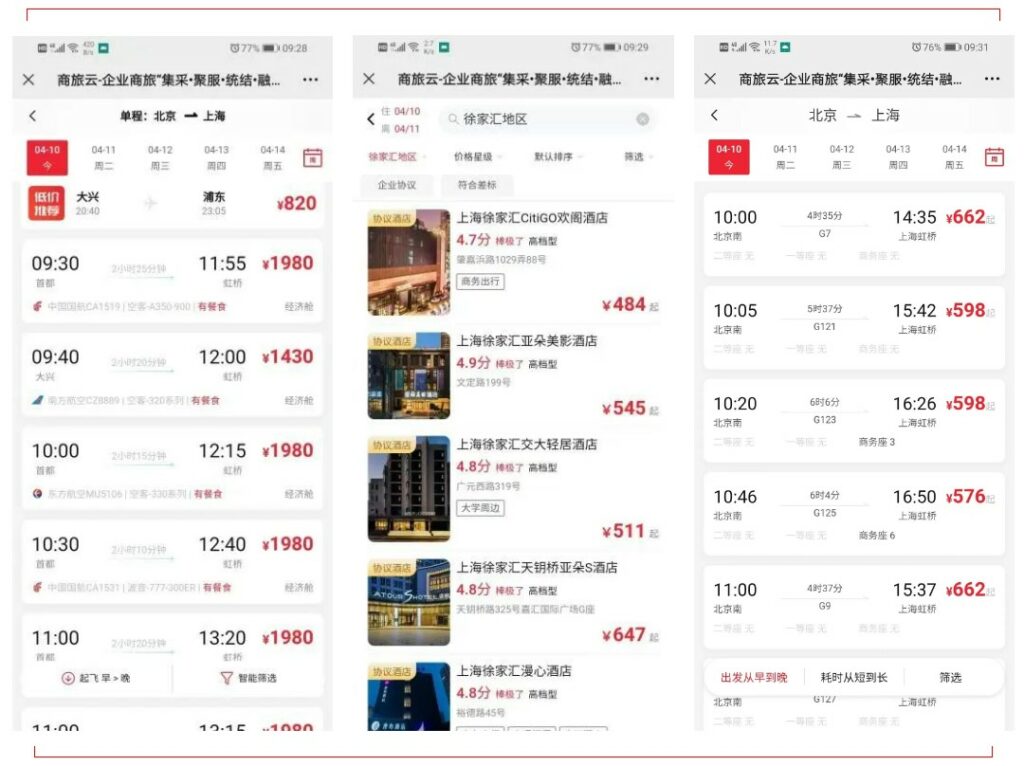The image size is (1024, 766).
Task: Select the 09:40 flight priced ¥1430
Action: pyautogui.click(x=172, y=375)
